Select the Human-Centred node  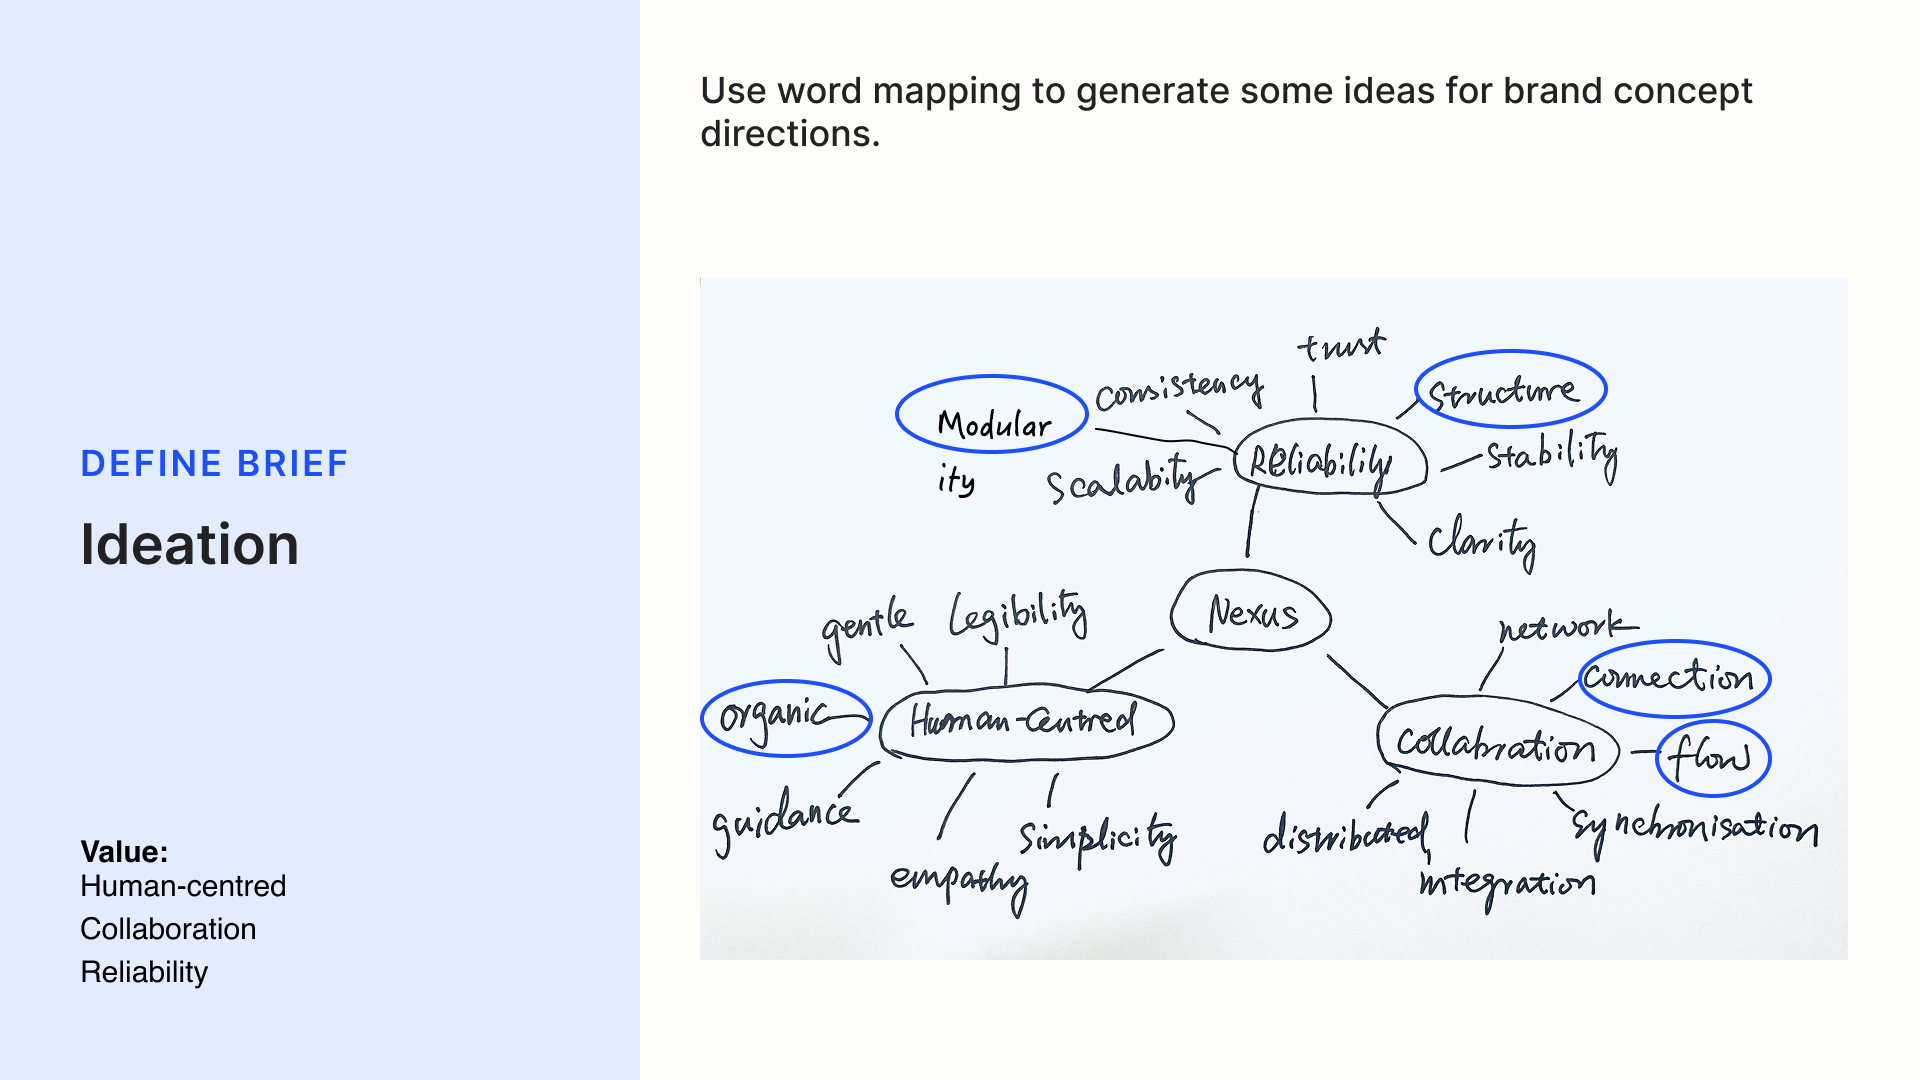click(x=1026, y=722)
